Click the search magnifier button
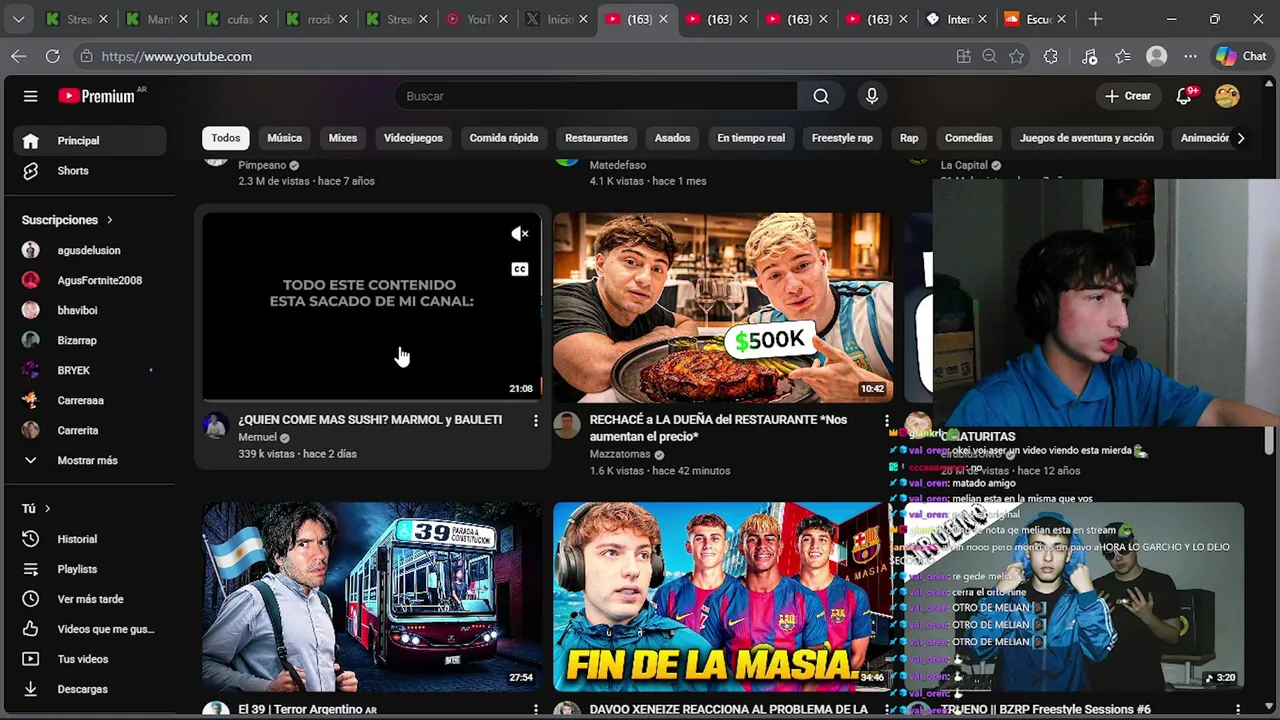1280x720 pixels. 821,96
